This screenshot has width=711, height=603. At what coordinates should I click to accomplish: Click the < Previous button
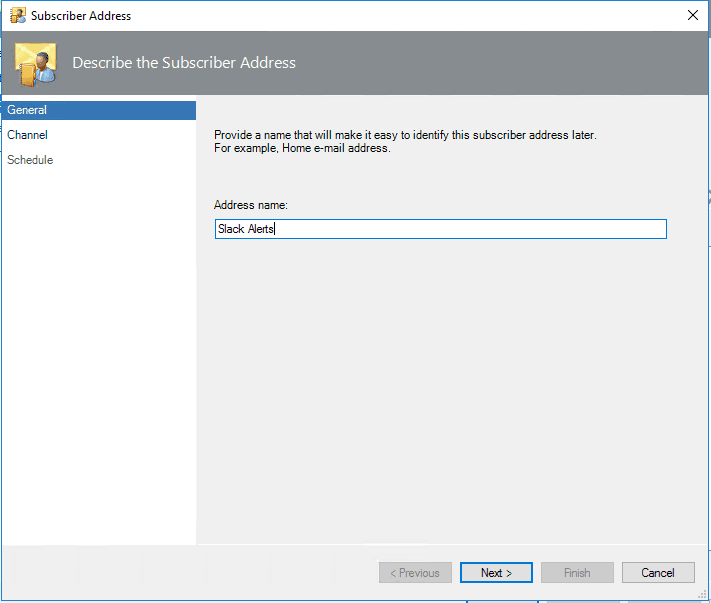pos(415,573)
